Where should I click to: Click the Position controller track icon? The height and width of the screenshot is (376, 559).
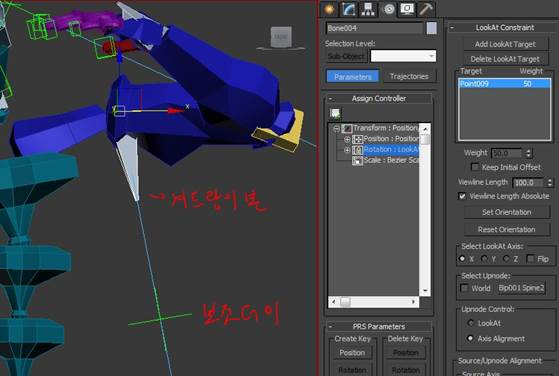tap(357, 139)
